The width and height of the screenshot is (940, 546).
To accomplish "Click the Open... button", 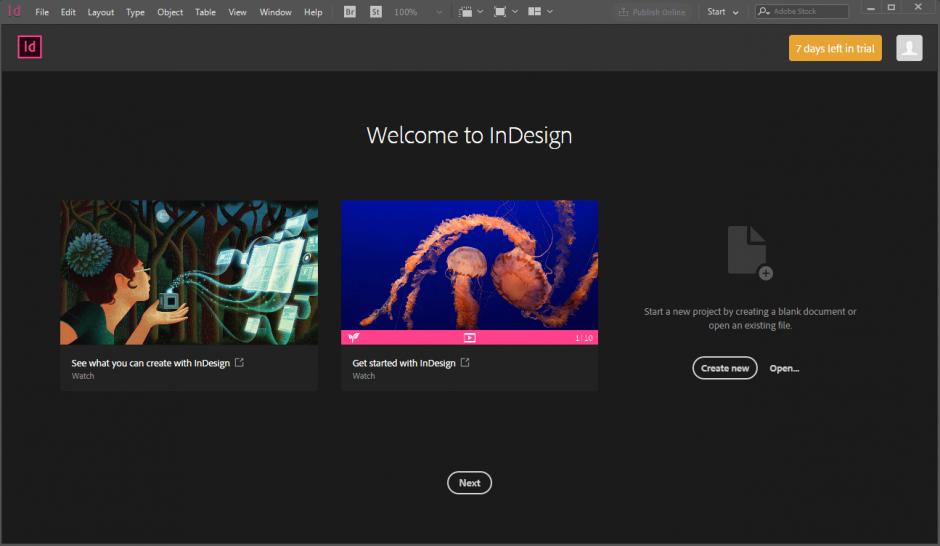I will point(784,369).
